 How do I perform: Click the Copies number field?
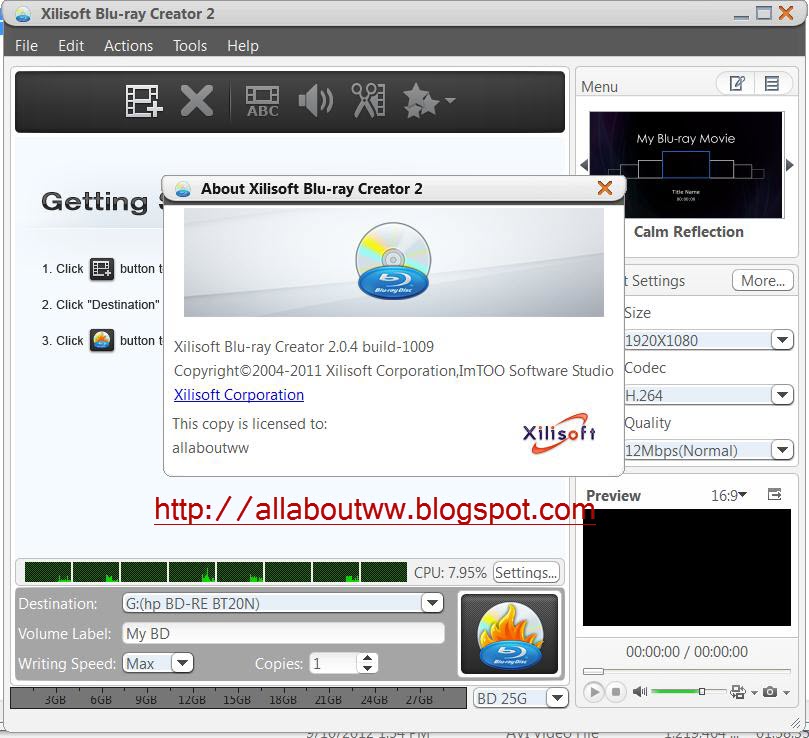[333, 663]
